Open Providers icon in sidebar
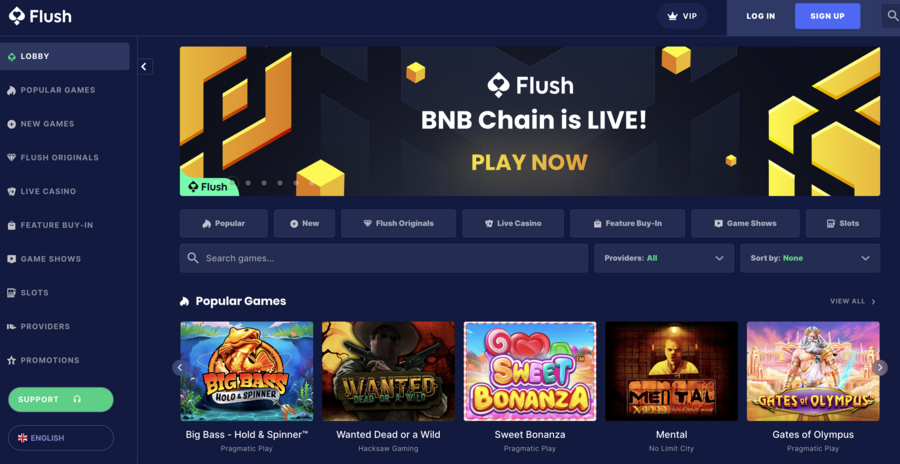 pyautogui.click(x=11, y=327)
